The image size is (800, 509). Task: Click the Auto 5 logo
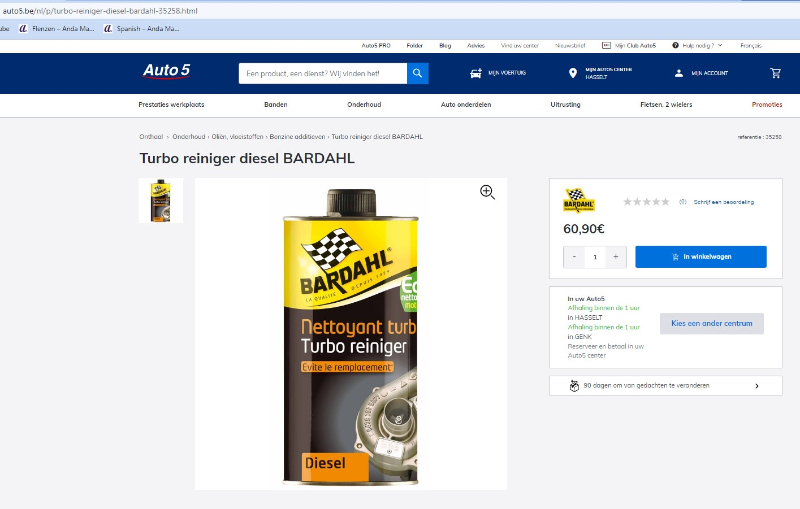point(166,71)
